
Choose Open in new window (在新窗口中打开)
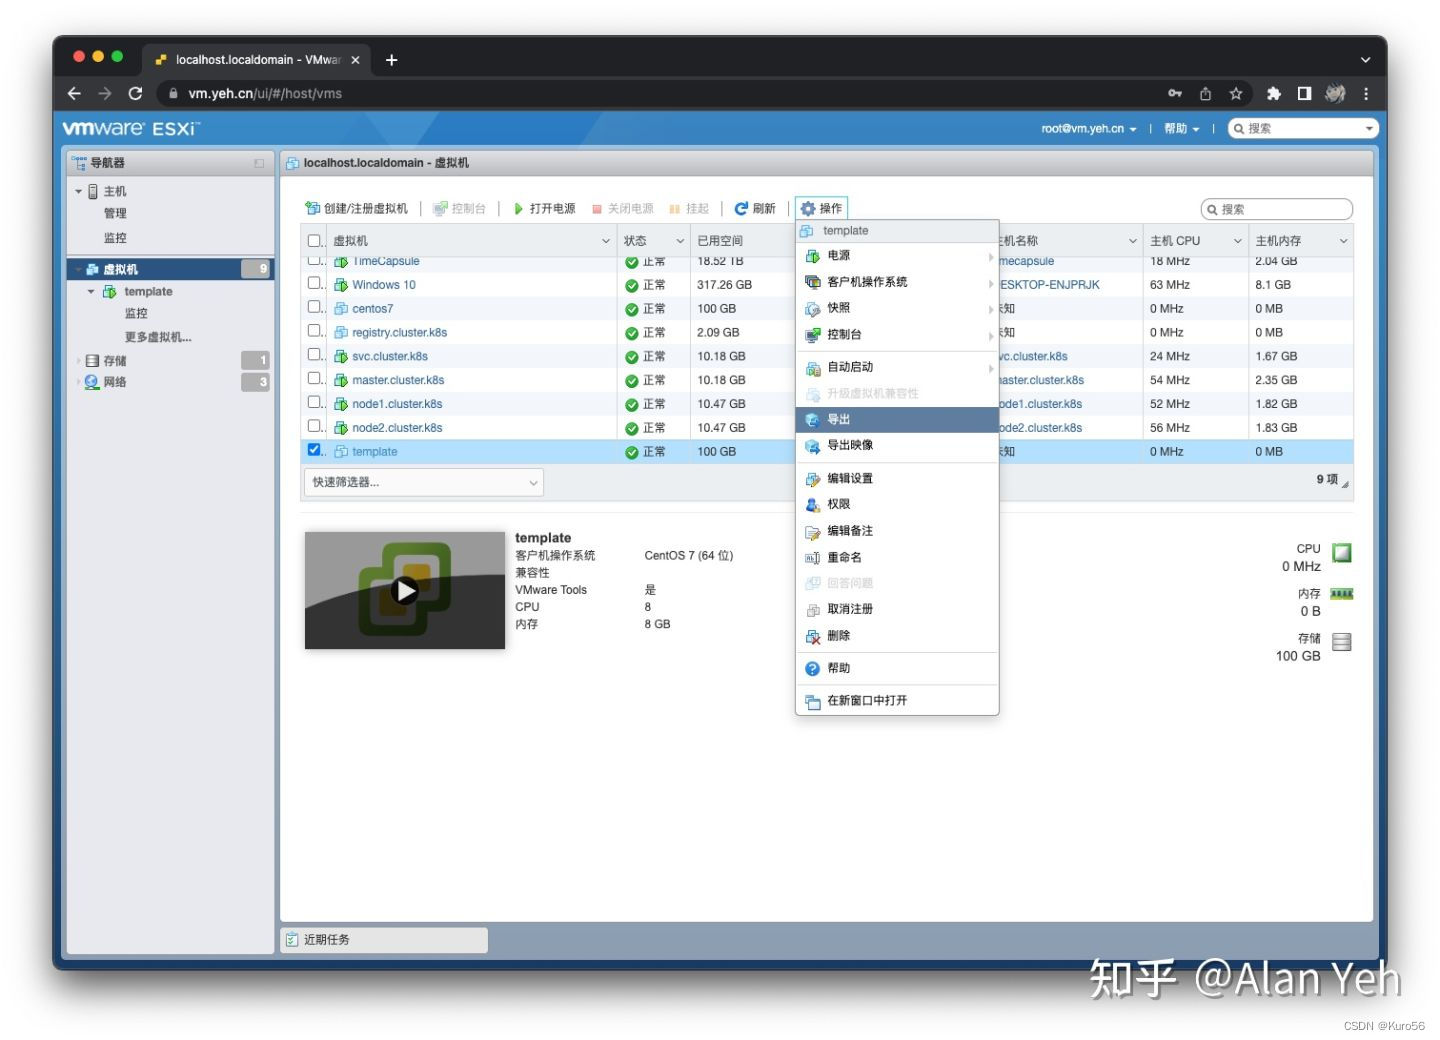897,700
